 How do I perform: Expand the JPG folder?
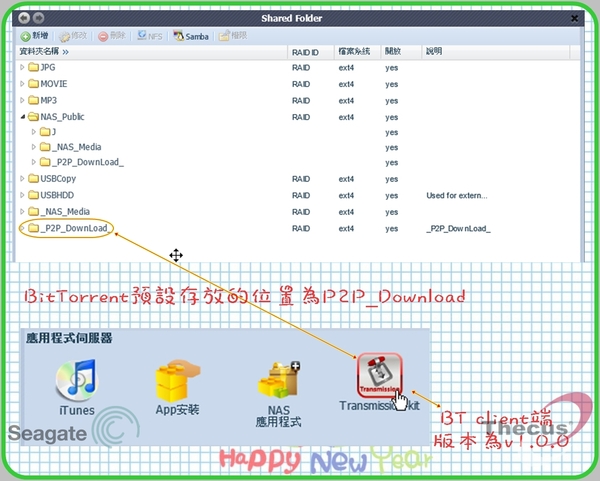coord(22,67)
